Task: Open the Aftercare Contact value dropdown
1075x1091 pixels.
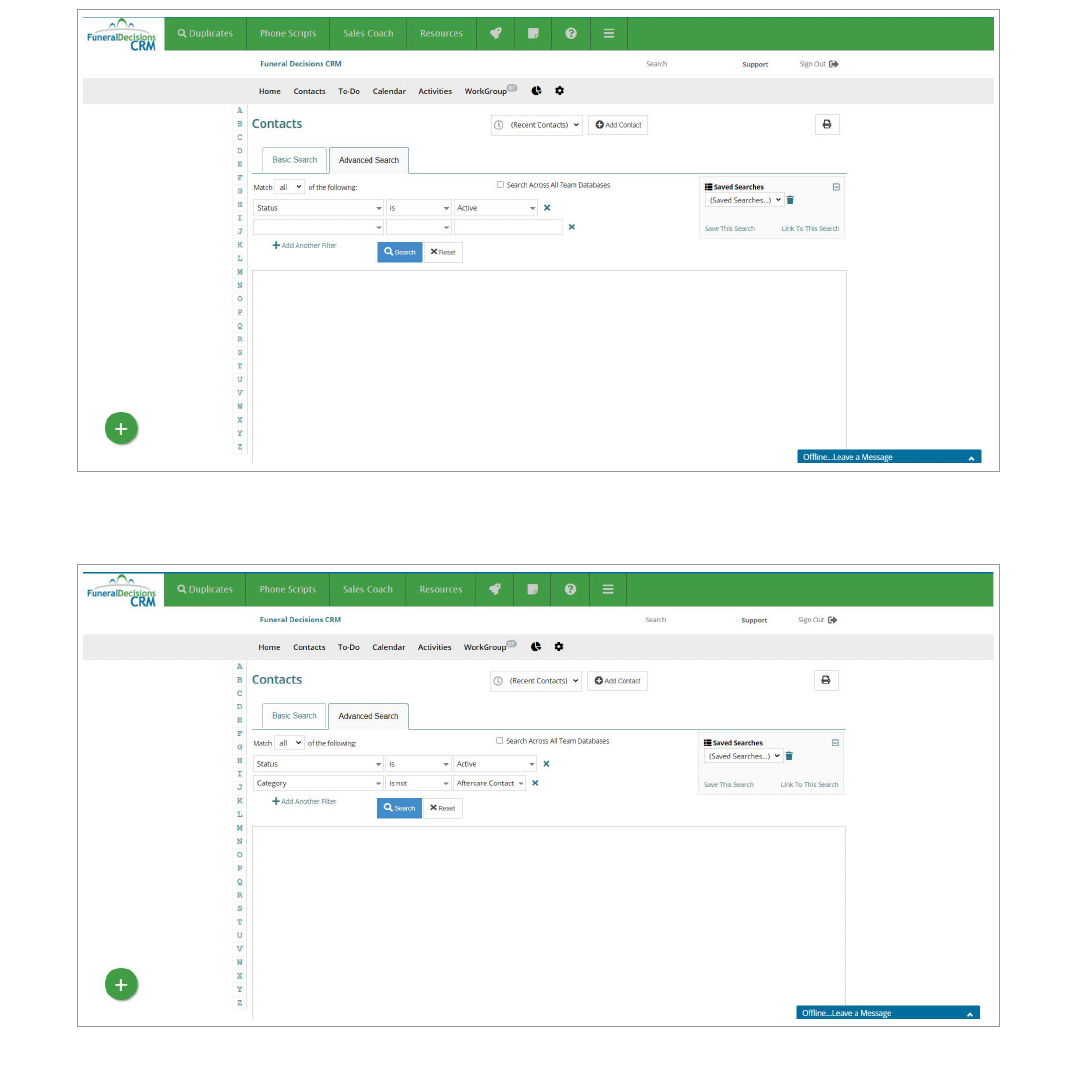Action: (x=490, y=783)
